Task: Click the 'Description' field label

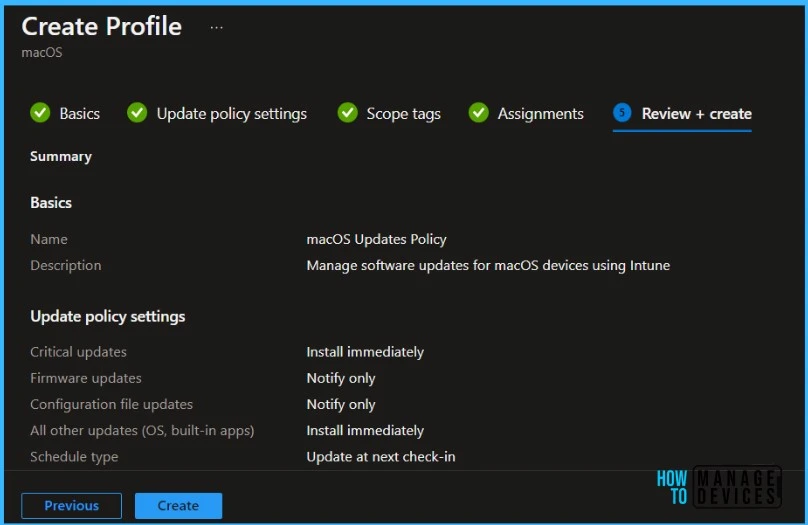Action: pyautogui.click(x=65, y=265)
